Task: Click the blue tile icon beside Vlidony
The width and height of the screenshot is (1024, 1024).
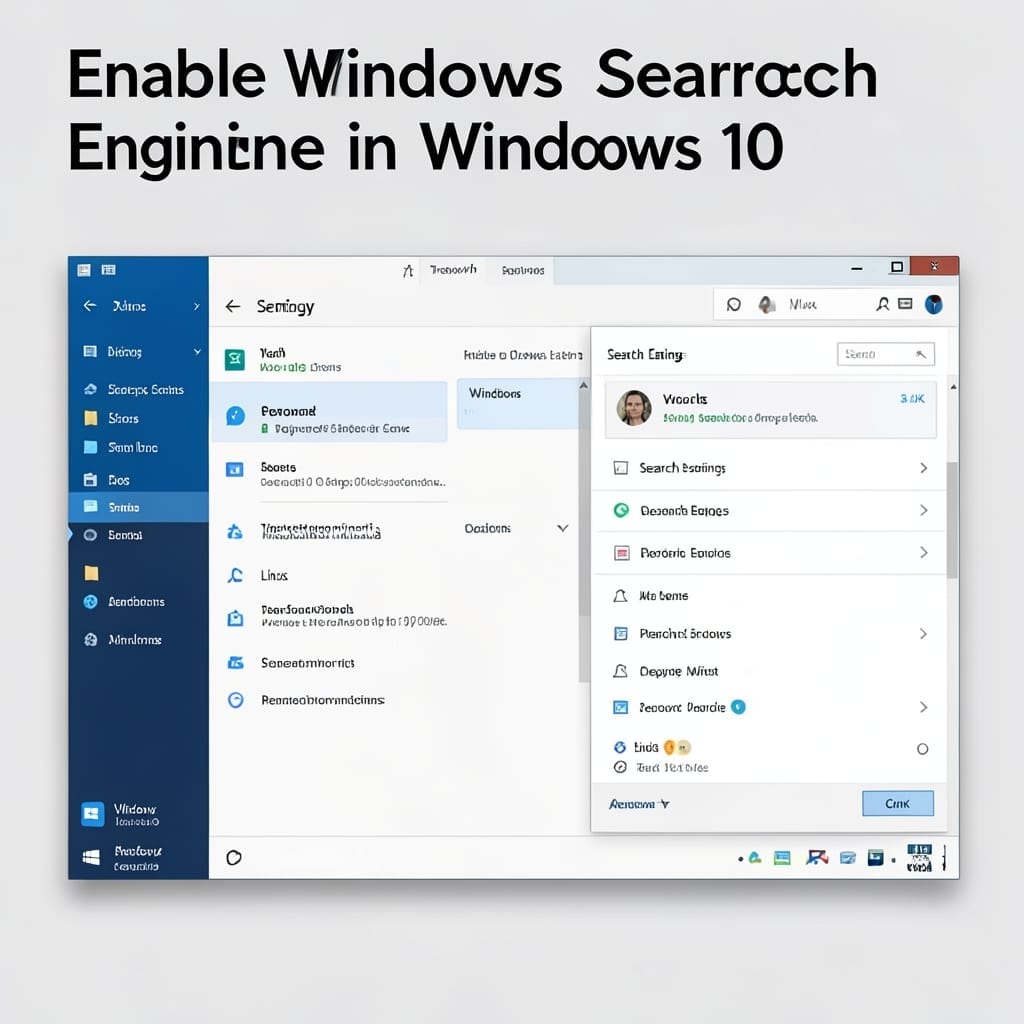Action: pyautogui.click(x=92, y=814)
